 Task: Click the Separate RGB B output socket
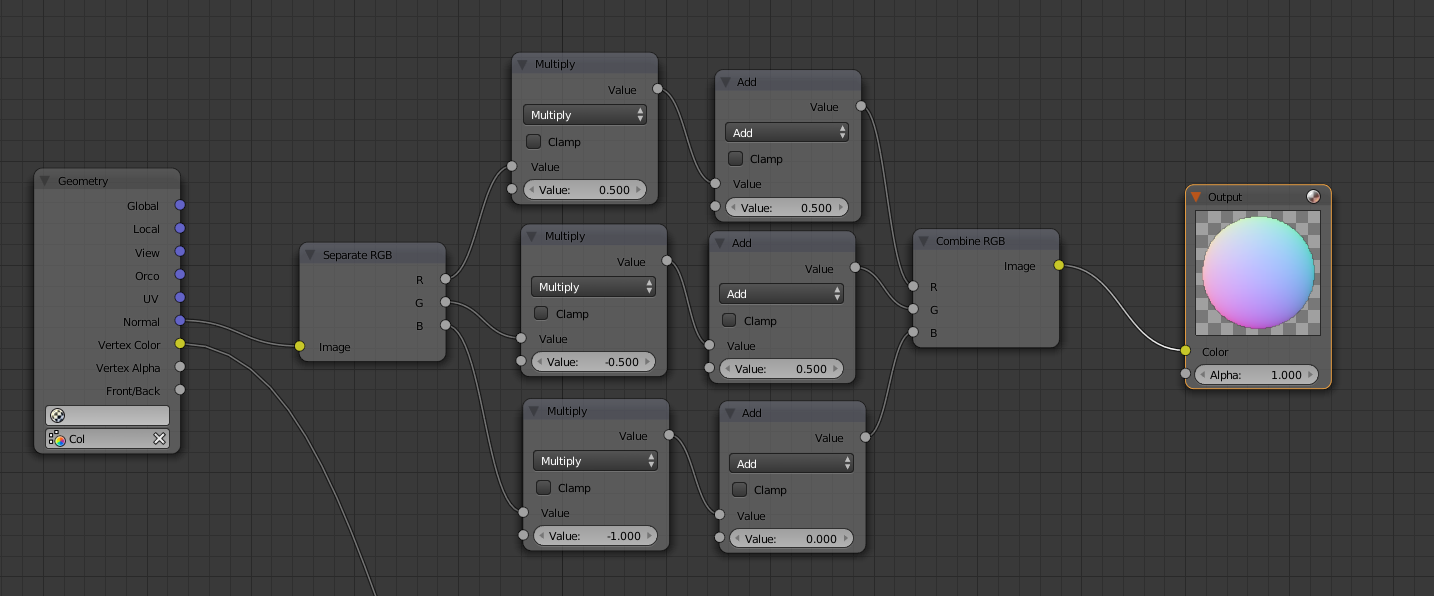445,325
